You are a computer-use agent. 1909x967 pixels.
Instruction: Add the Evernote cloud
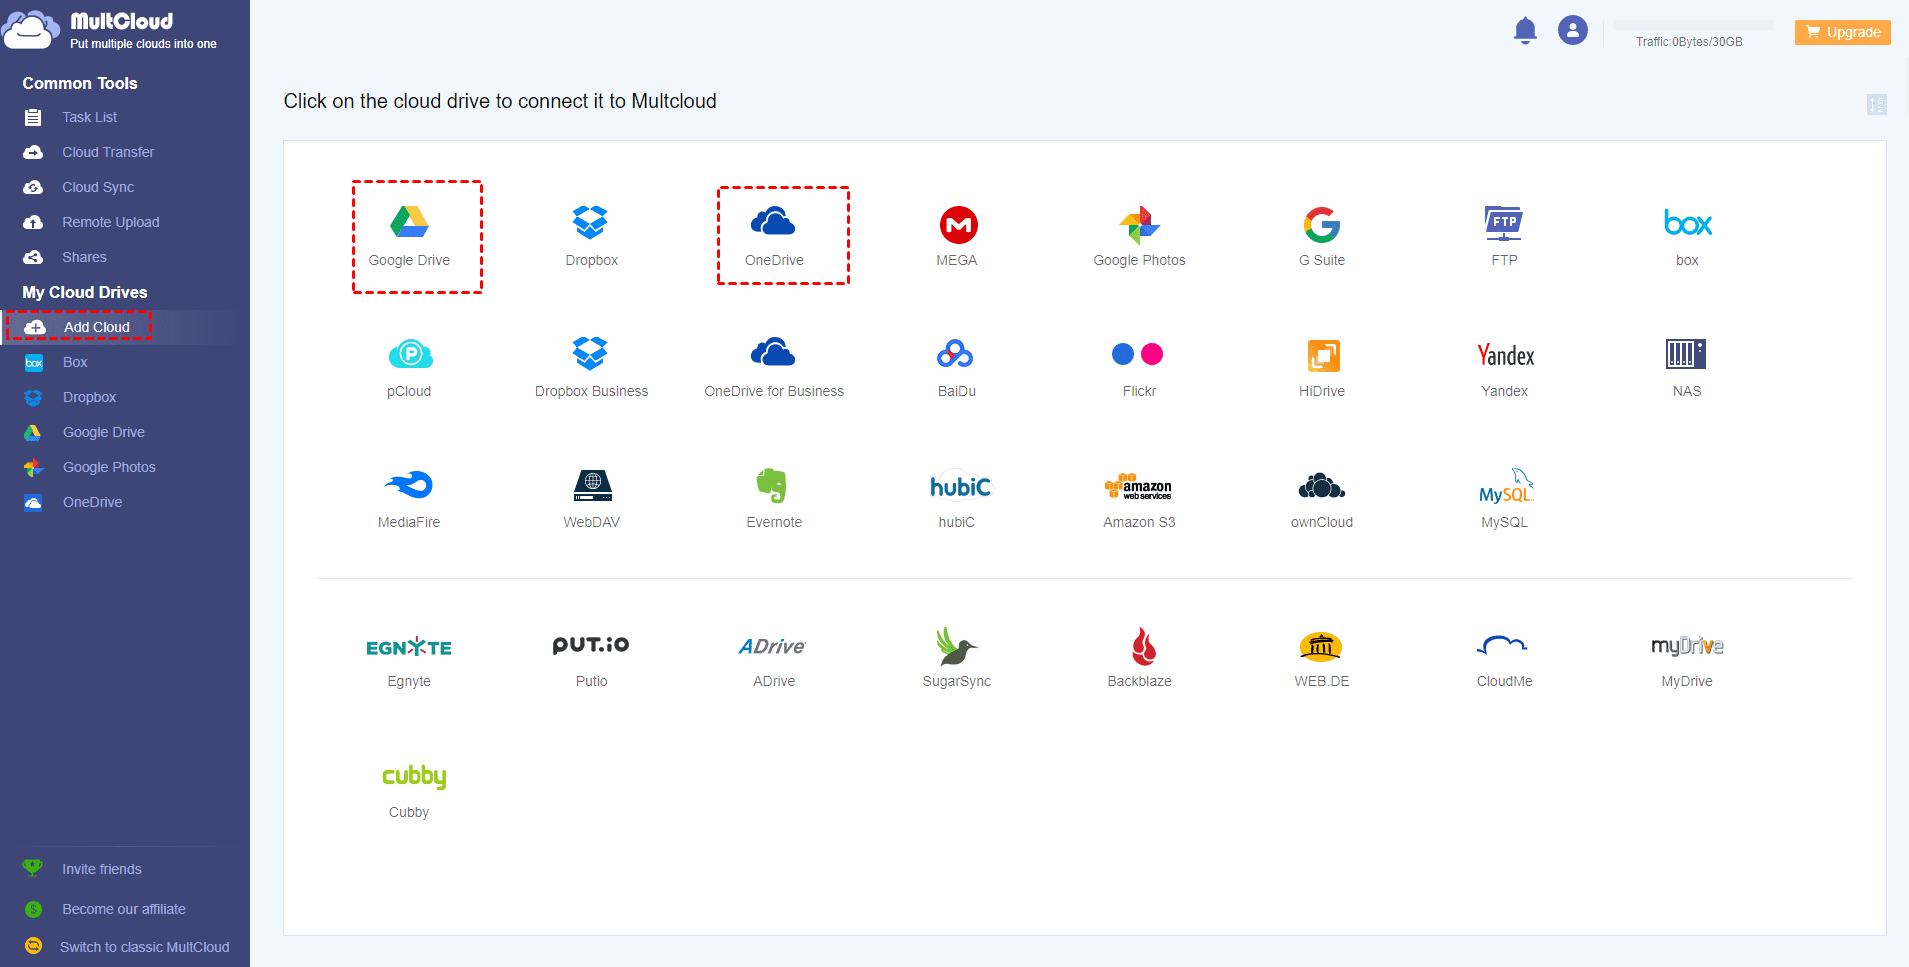pyautogui.click(x=773, y=497)
